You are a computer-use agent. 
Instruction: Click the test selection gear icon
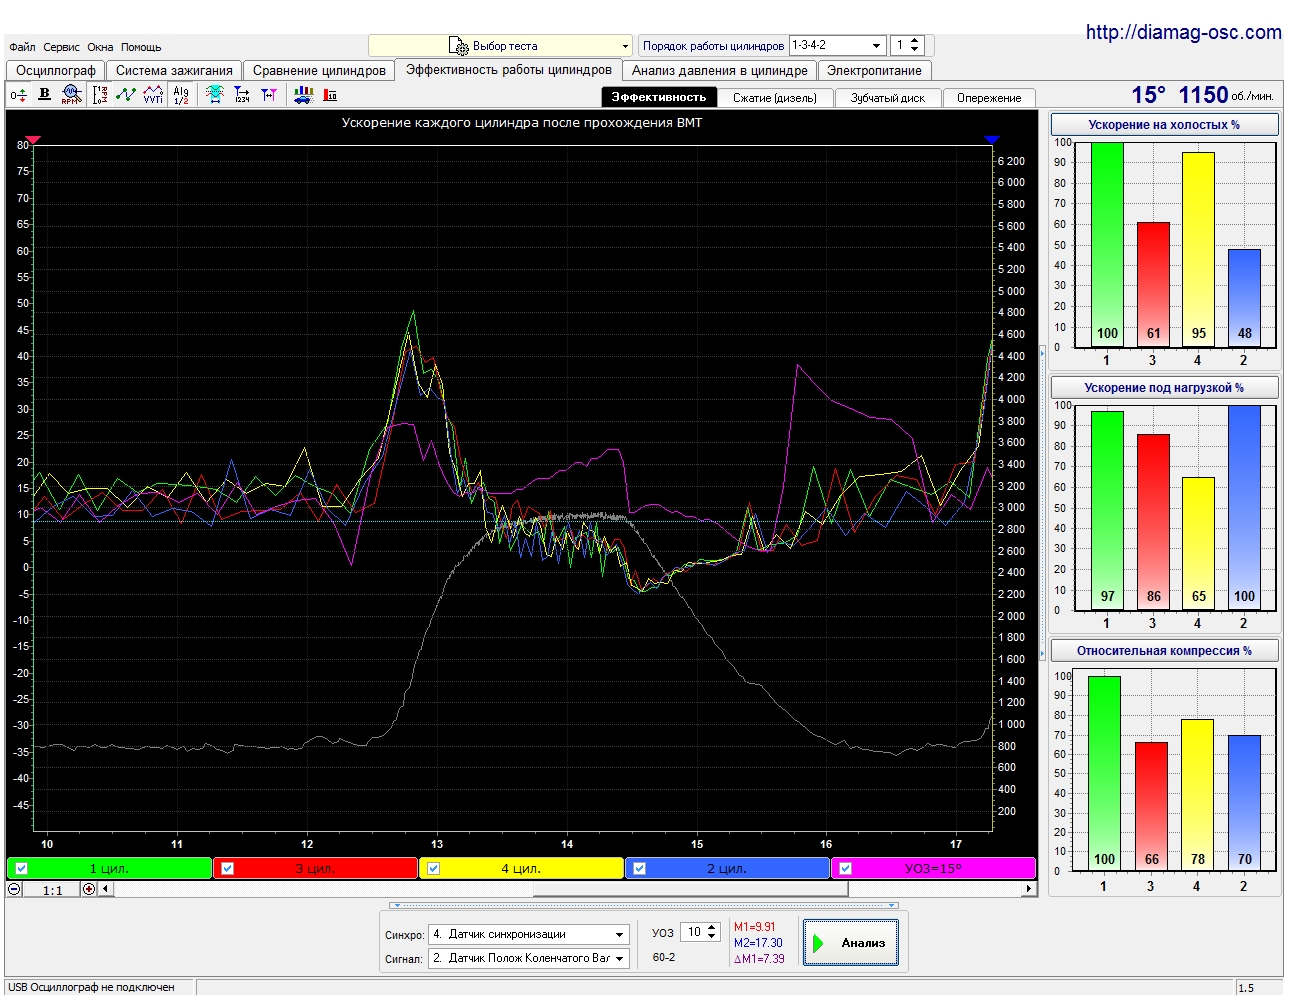[x=458, y=46]
